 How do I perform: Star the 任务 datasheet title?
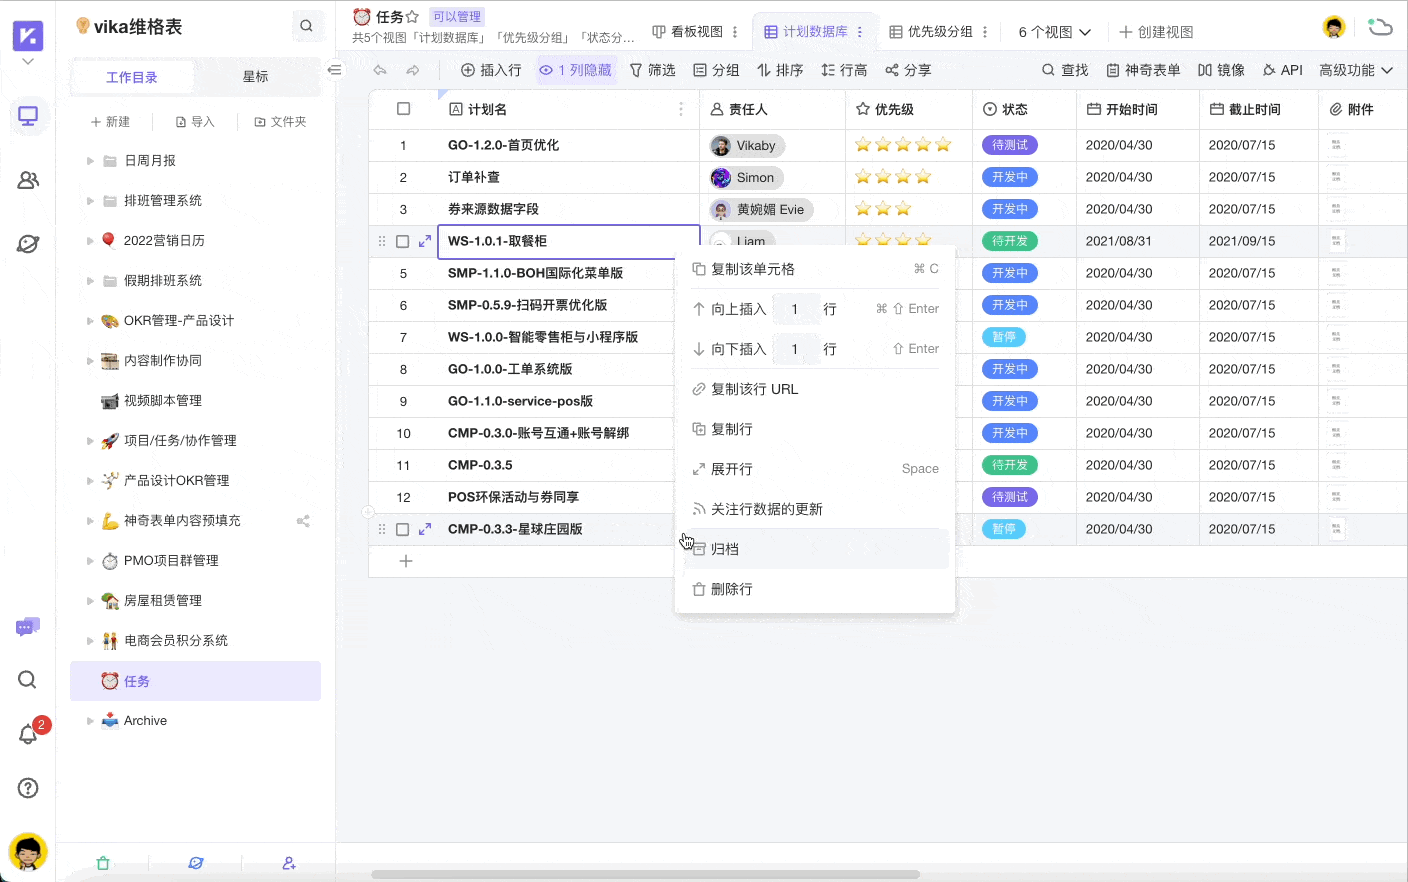coord(412,17)
